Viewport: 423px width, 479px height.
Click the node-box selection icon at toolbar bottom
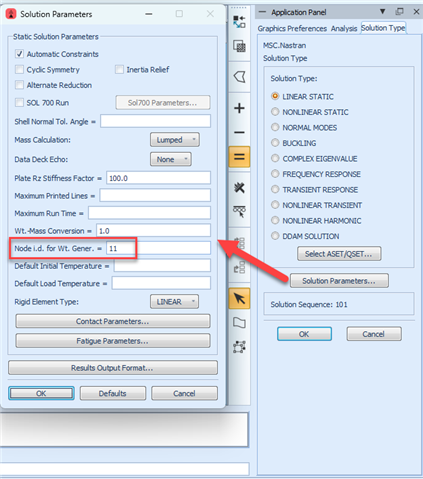coord(239,347)
